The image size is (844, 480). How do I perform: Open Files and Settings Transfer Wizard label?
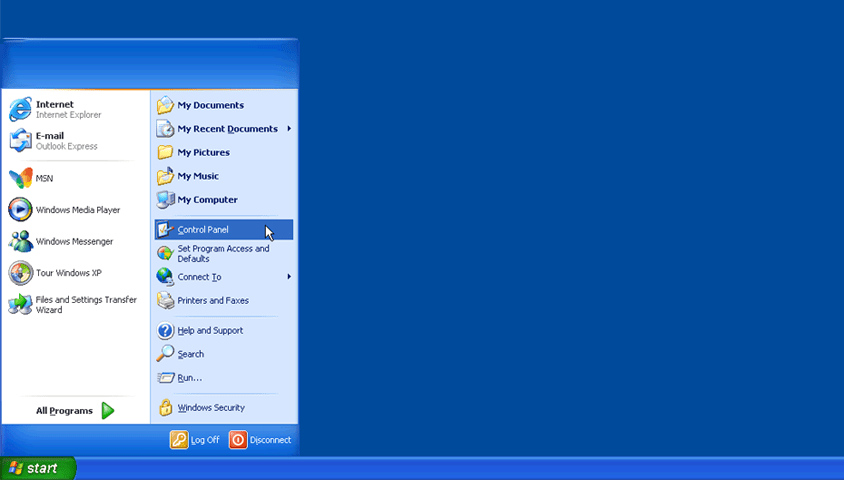click(x=86, y=305)
